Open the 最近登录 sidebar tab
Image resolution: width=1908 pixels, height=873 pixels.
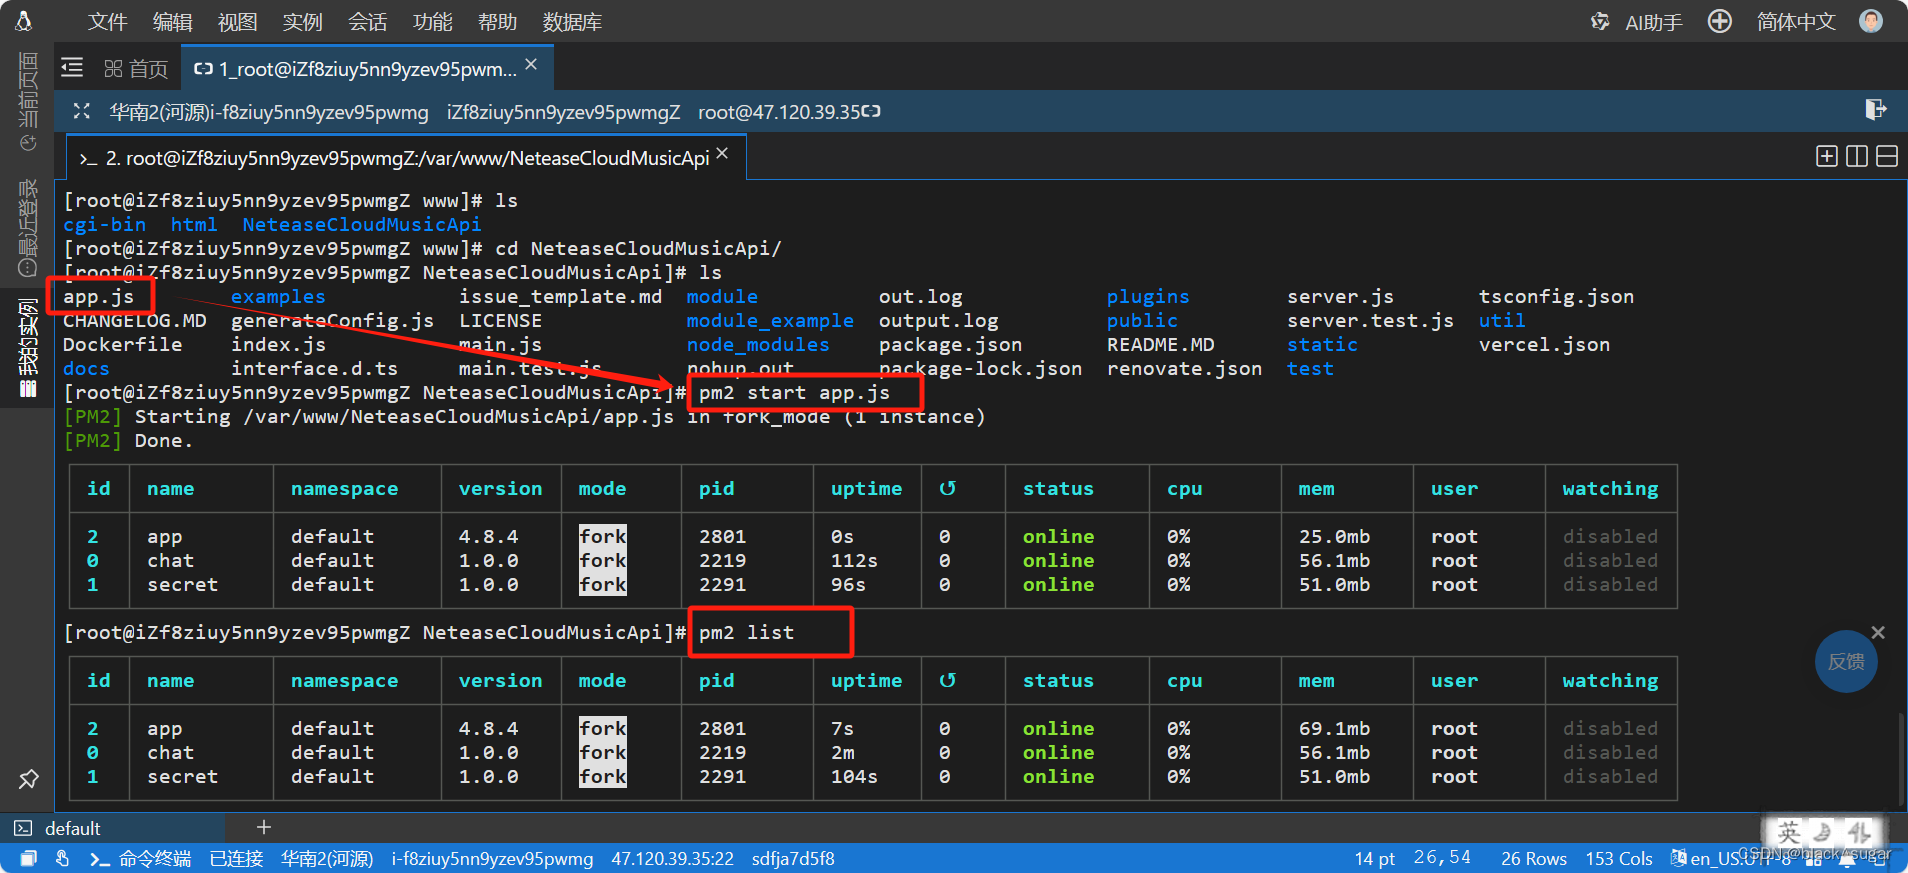click(28, 228)
